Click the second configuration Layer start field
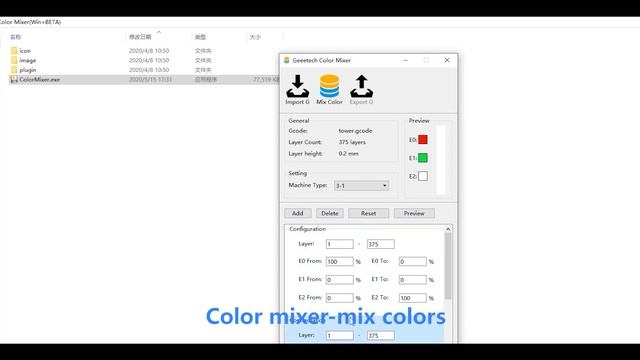 pos(340,336)
